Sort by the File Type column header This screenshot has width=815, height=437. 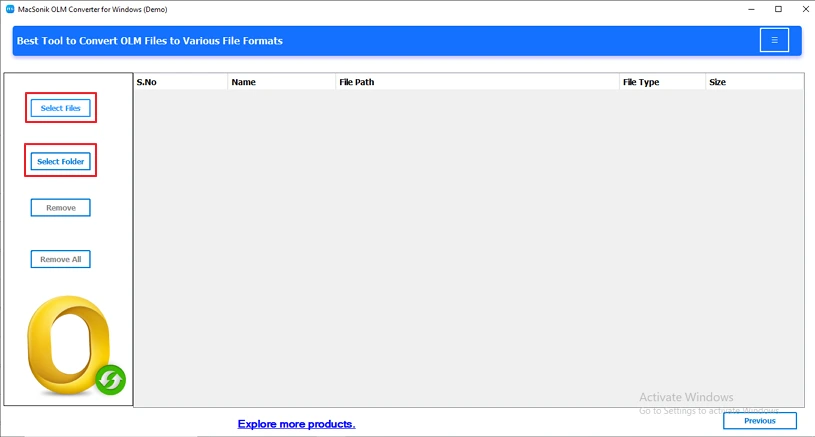point(662,82)
